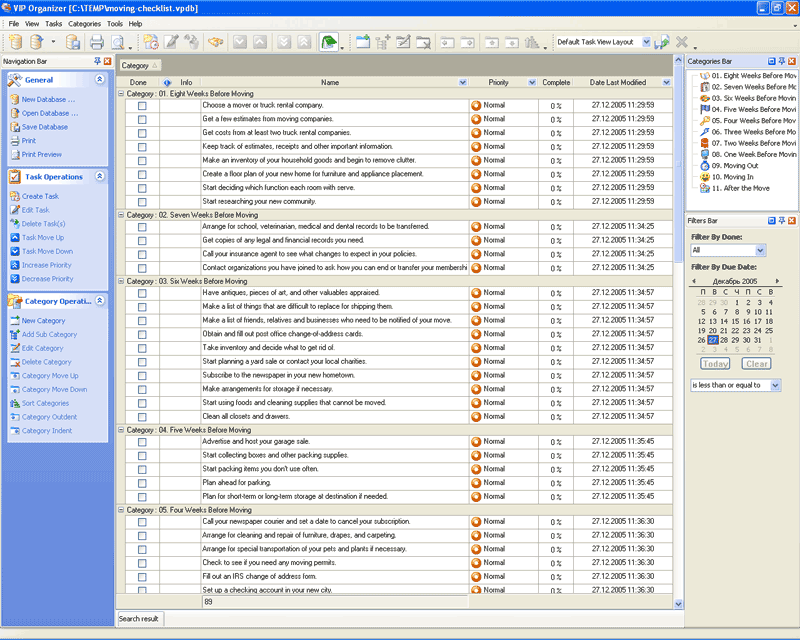This screenshot has height=640, width=800.
Task: Mark 'Call your insurance agent' task done
Action: 142,254
